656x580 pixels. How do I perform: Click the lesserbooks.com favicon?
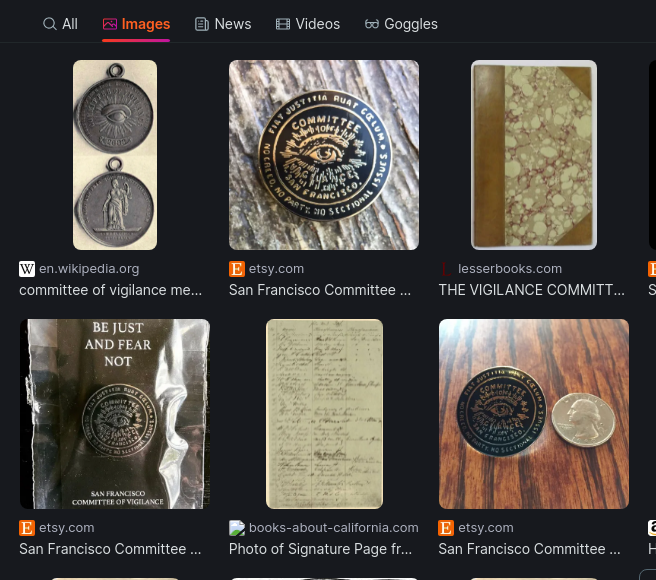coord(446,269)
